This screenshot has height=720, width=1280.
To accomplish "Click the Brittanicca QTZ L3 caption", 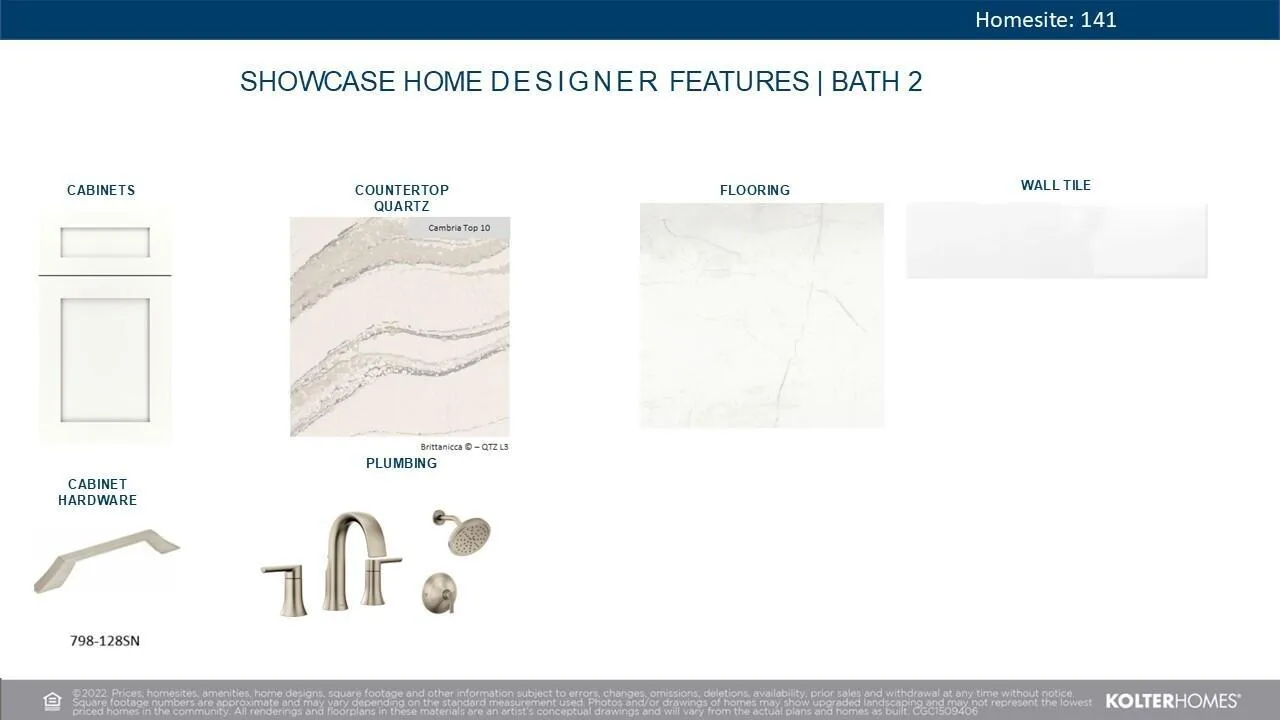I will 464,447.
